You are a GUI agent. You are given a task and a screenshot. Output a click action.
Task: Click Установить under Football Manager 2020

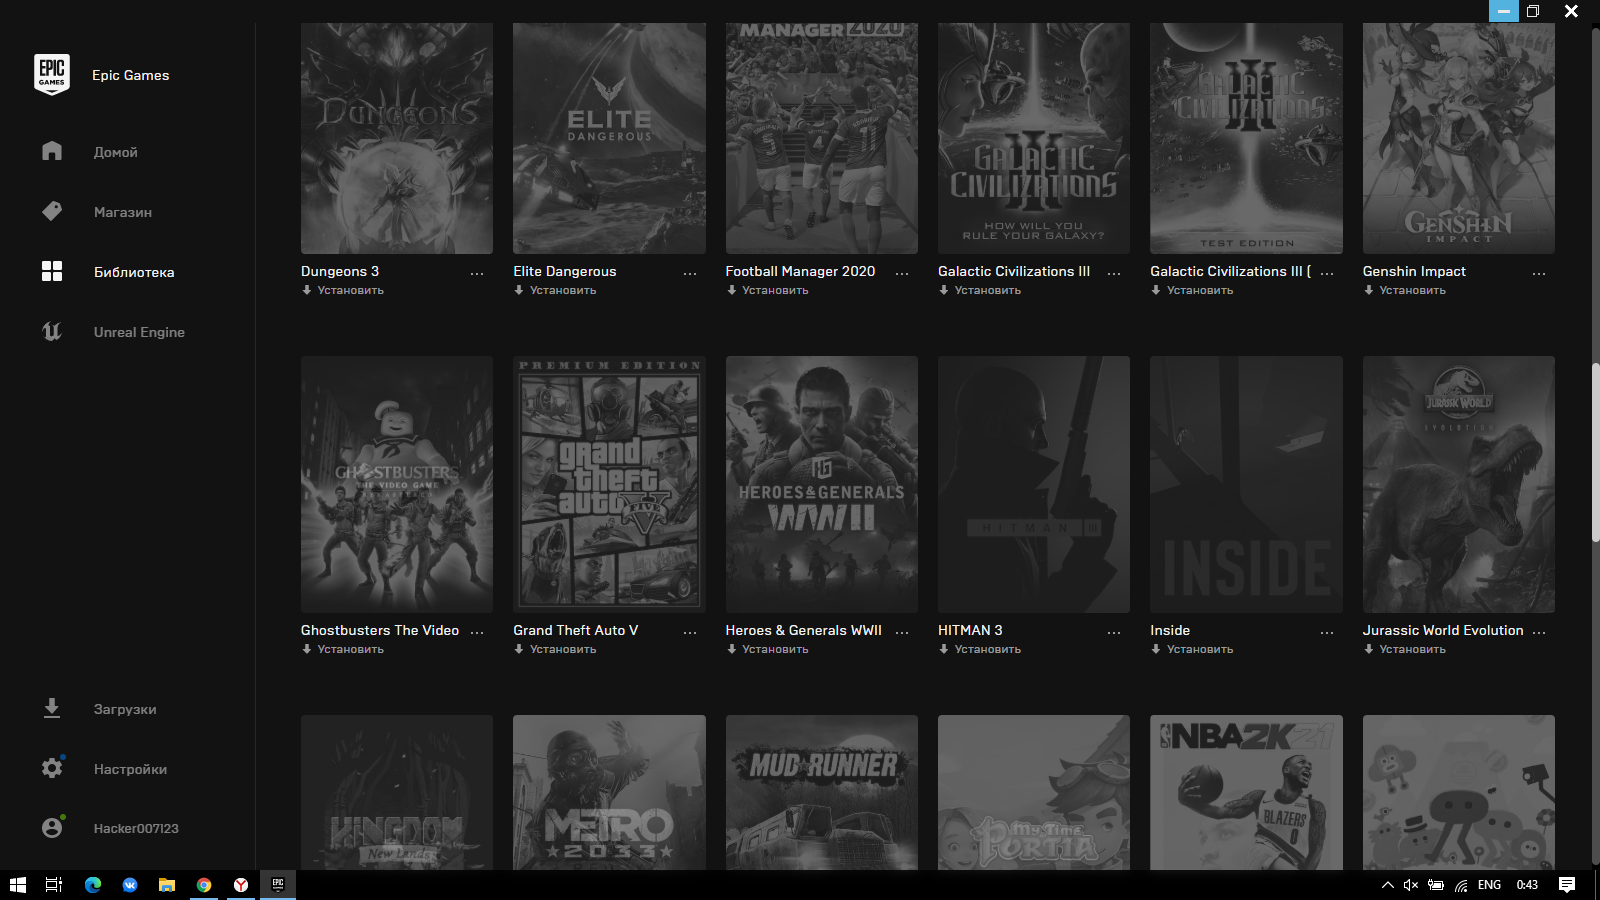pyautogui.click(x=774, y=290)
